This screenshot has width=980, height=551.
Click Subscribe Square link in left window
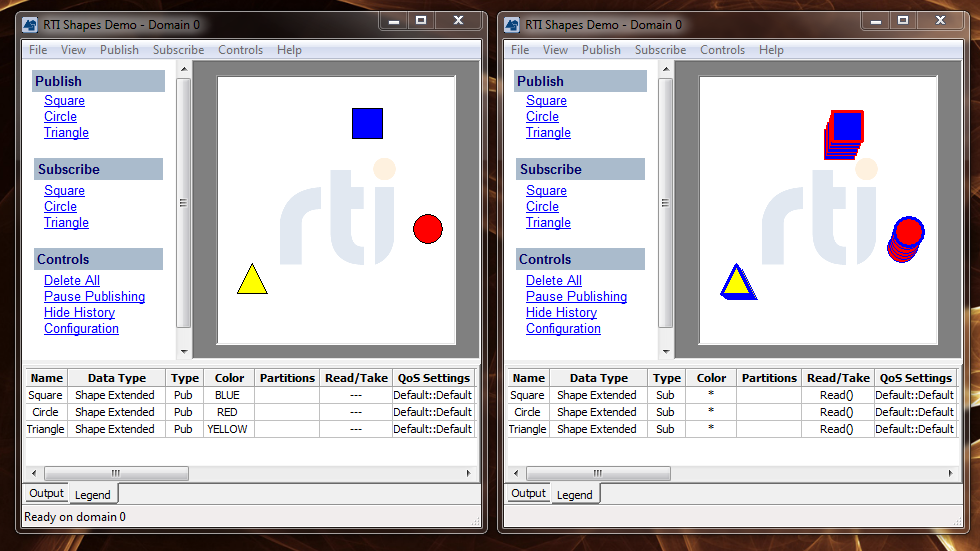[x=64, y=191]
